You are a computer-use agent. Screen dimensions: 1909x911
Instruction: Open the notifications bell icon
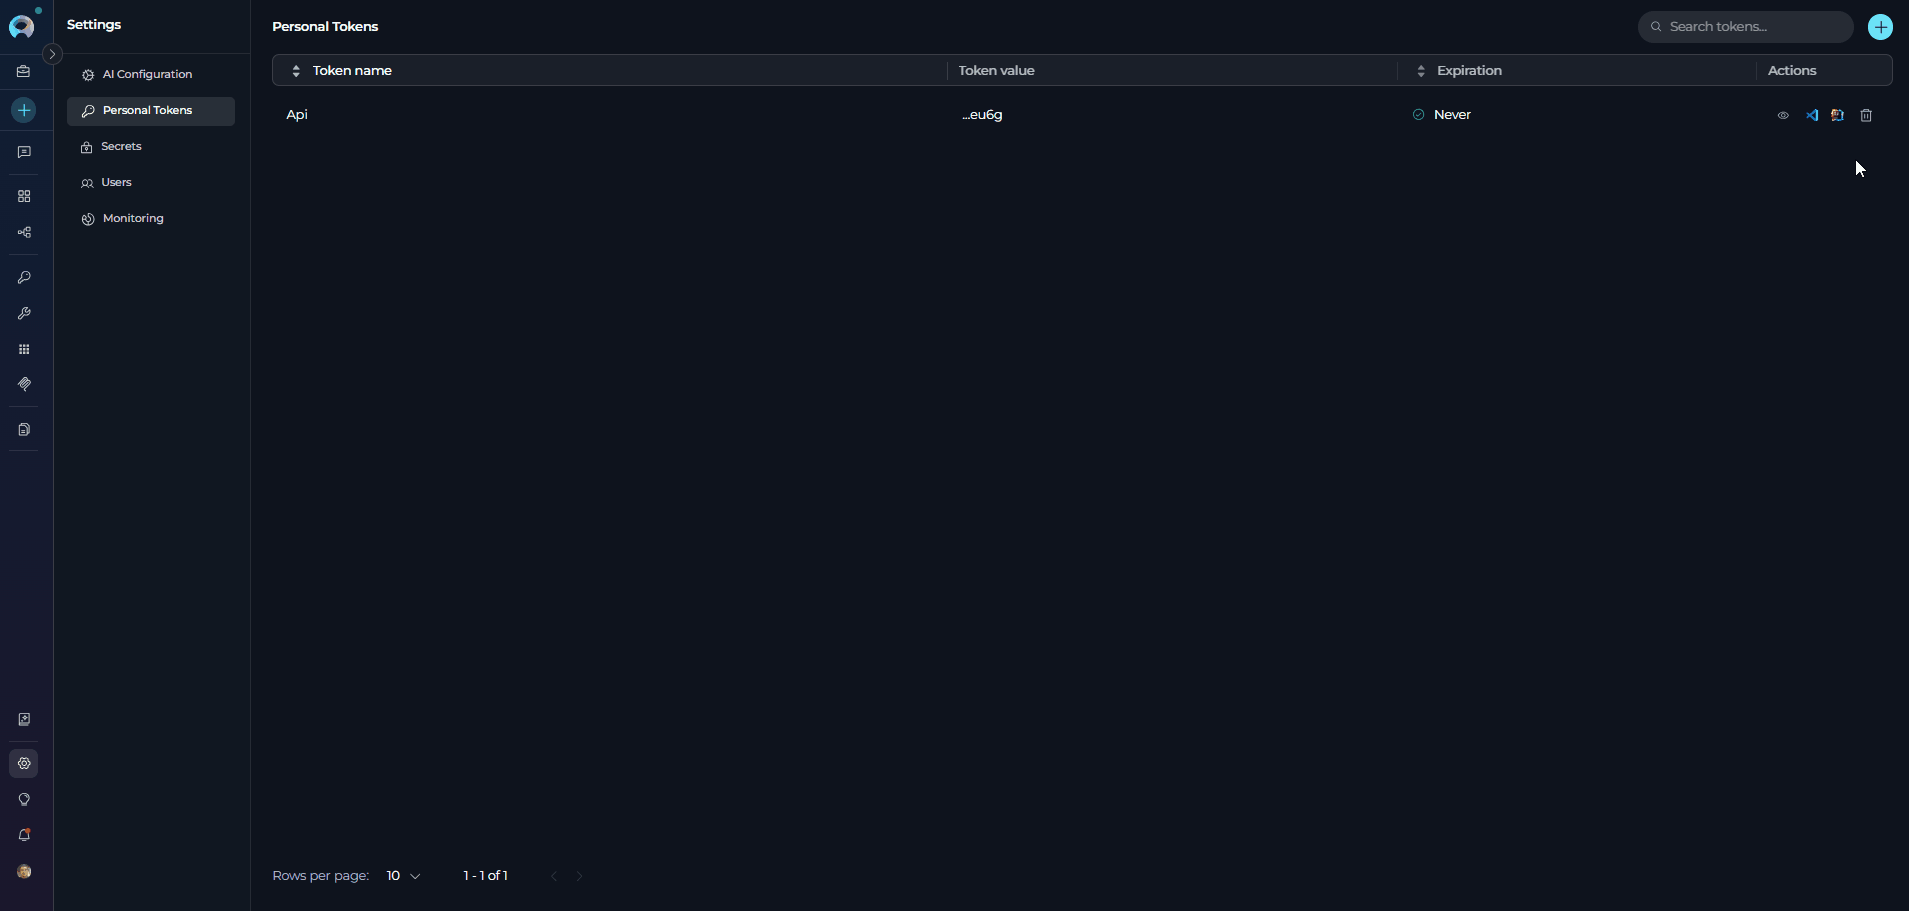pyautogui.click(x=24, y=835)
